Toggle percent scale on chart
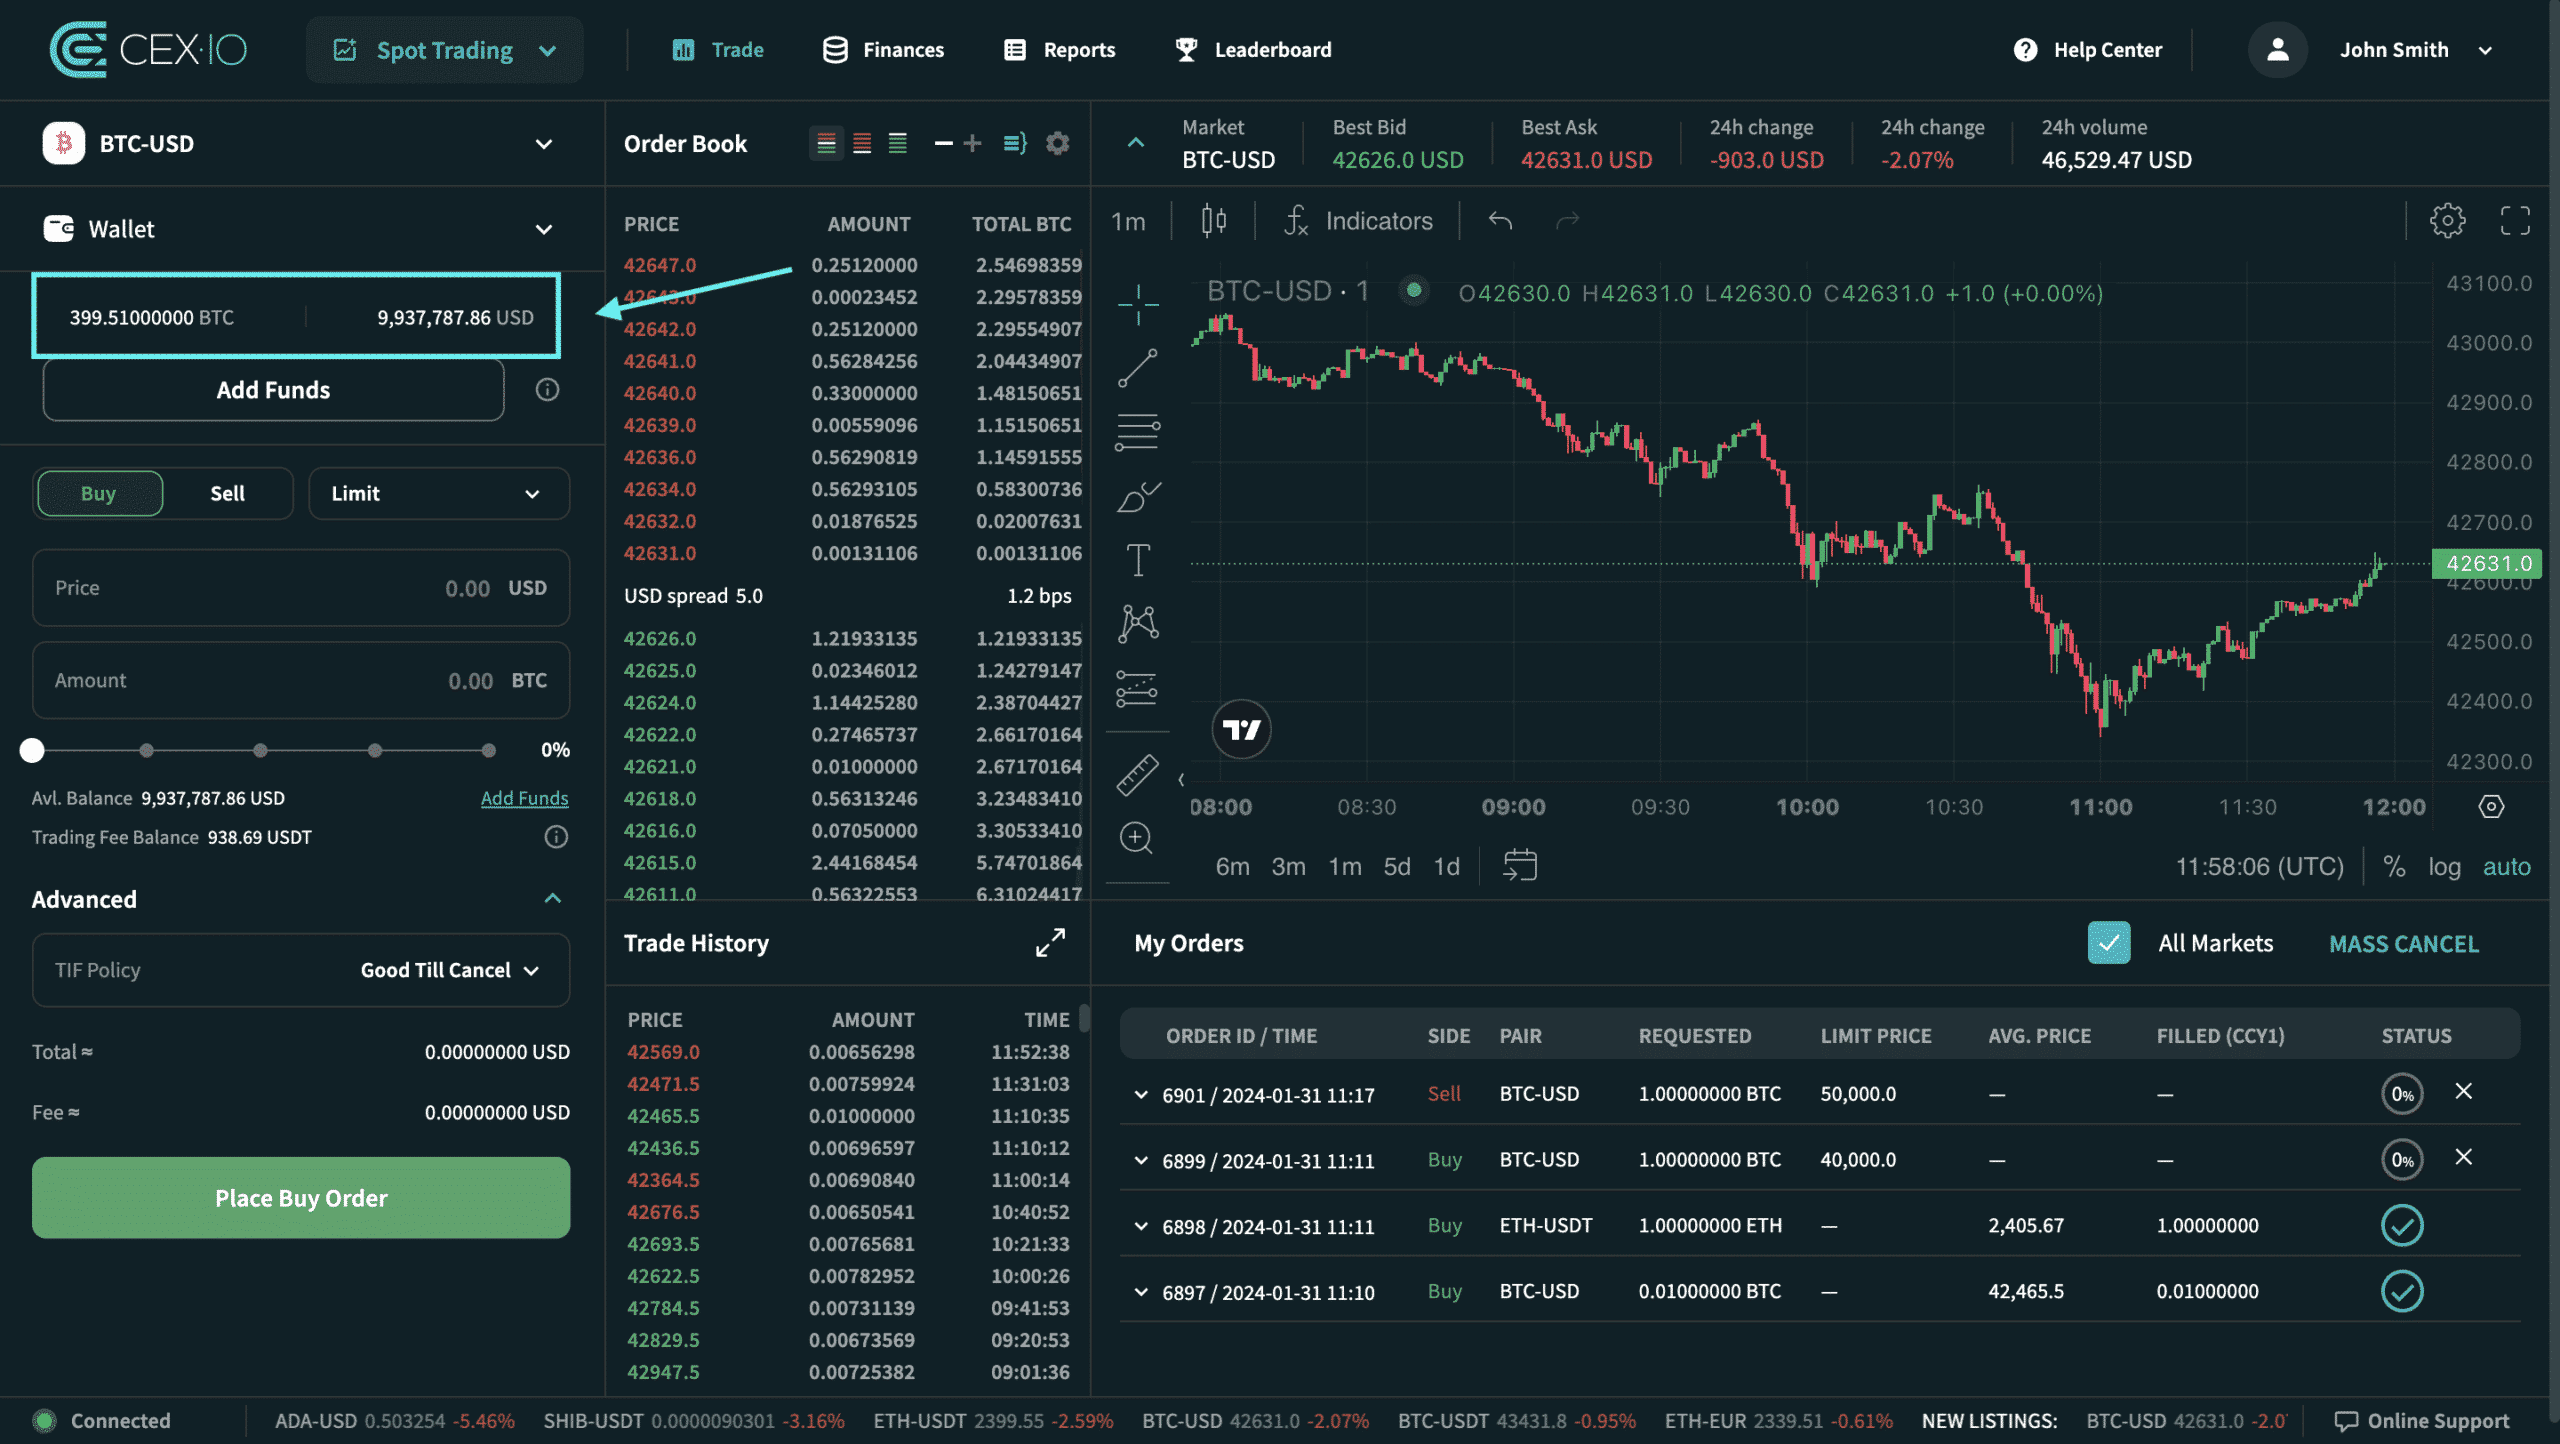The width and height of the screenshot is (2560, 1444). (2394, 867)
